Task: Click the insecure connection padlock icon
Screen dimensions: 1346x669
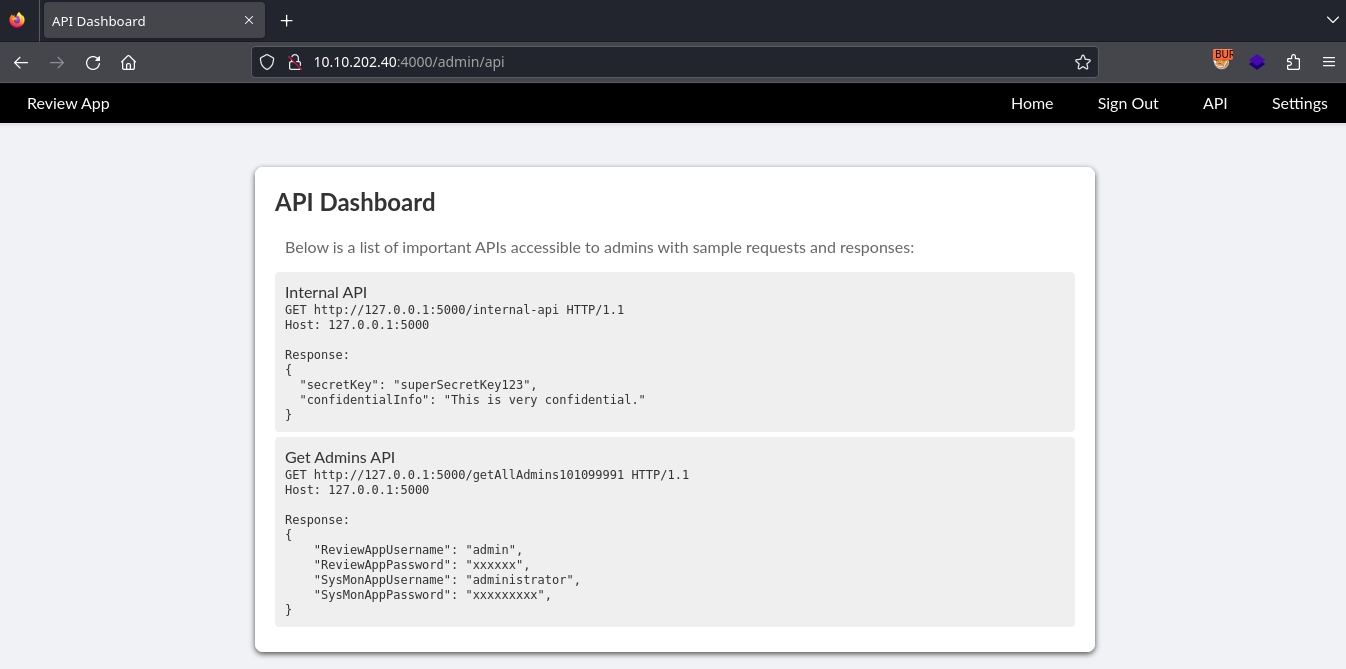Action: tap(295, 62)
